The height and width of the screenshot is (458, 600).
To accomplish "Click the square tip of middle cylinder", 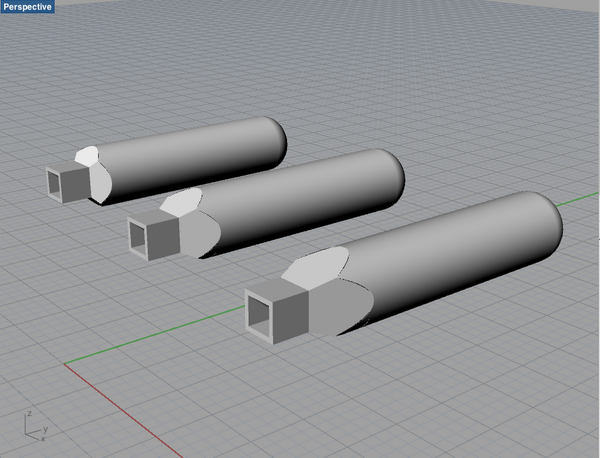I will click(x=153, y=234).
